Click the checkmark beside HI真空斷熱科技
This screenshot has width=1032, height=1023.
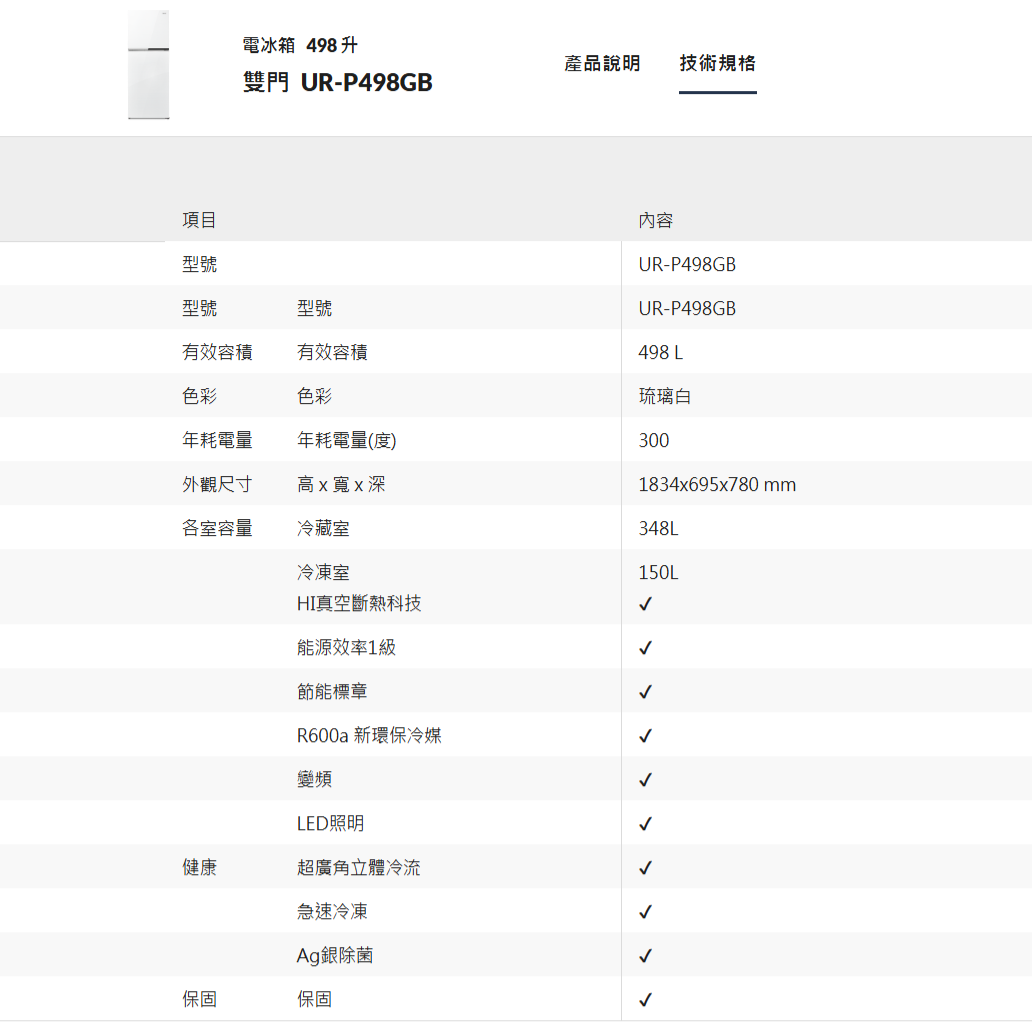click(x=645, y=604)
